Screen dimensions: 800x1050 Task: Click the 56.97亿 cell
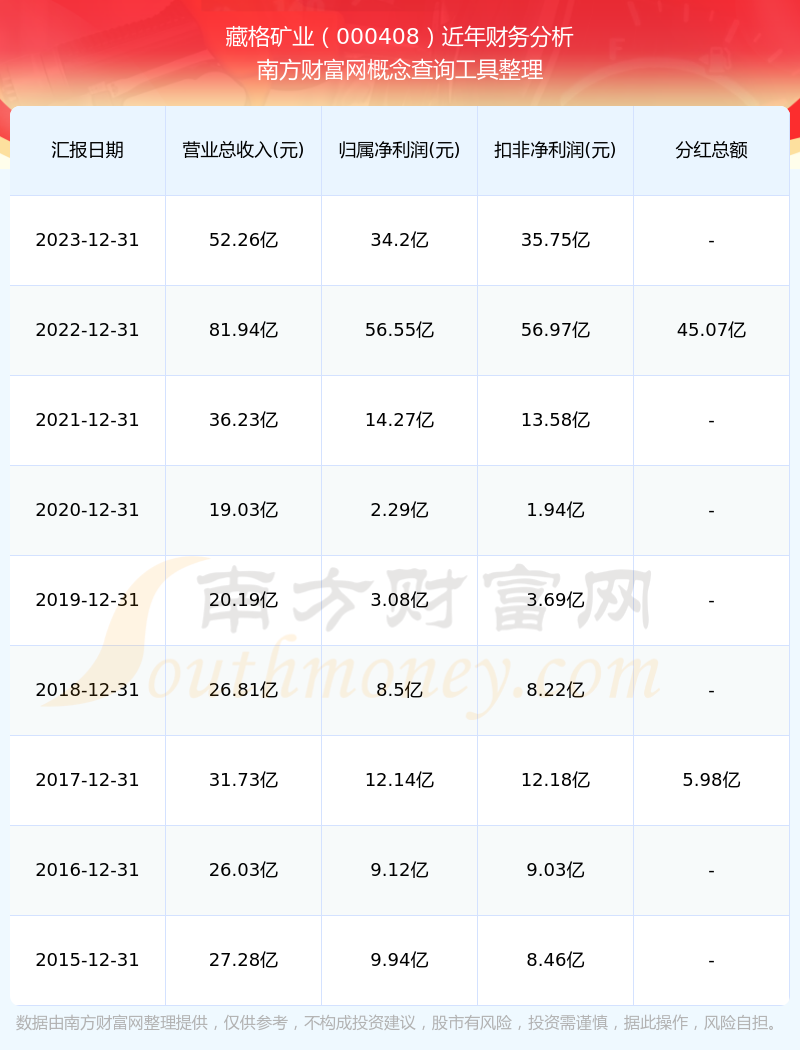556,330
